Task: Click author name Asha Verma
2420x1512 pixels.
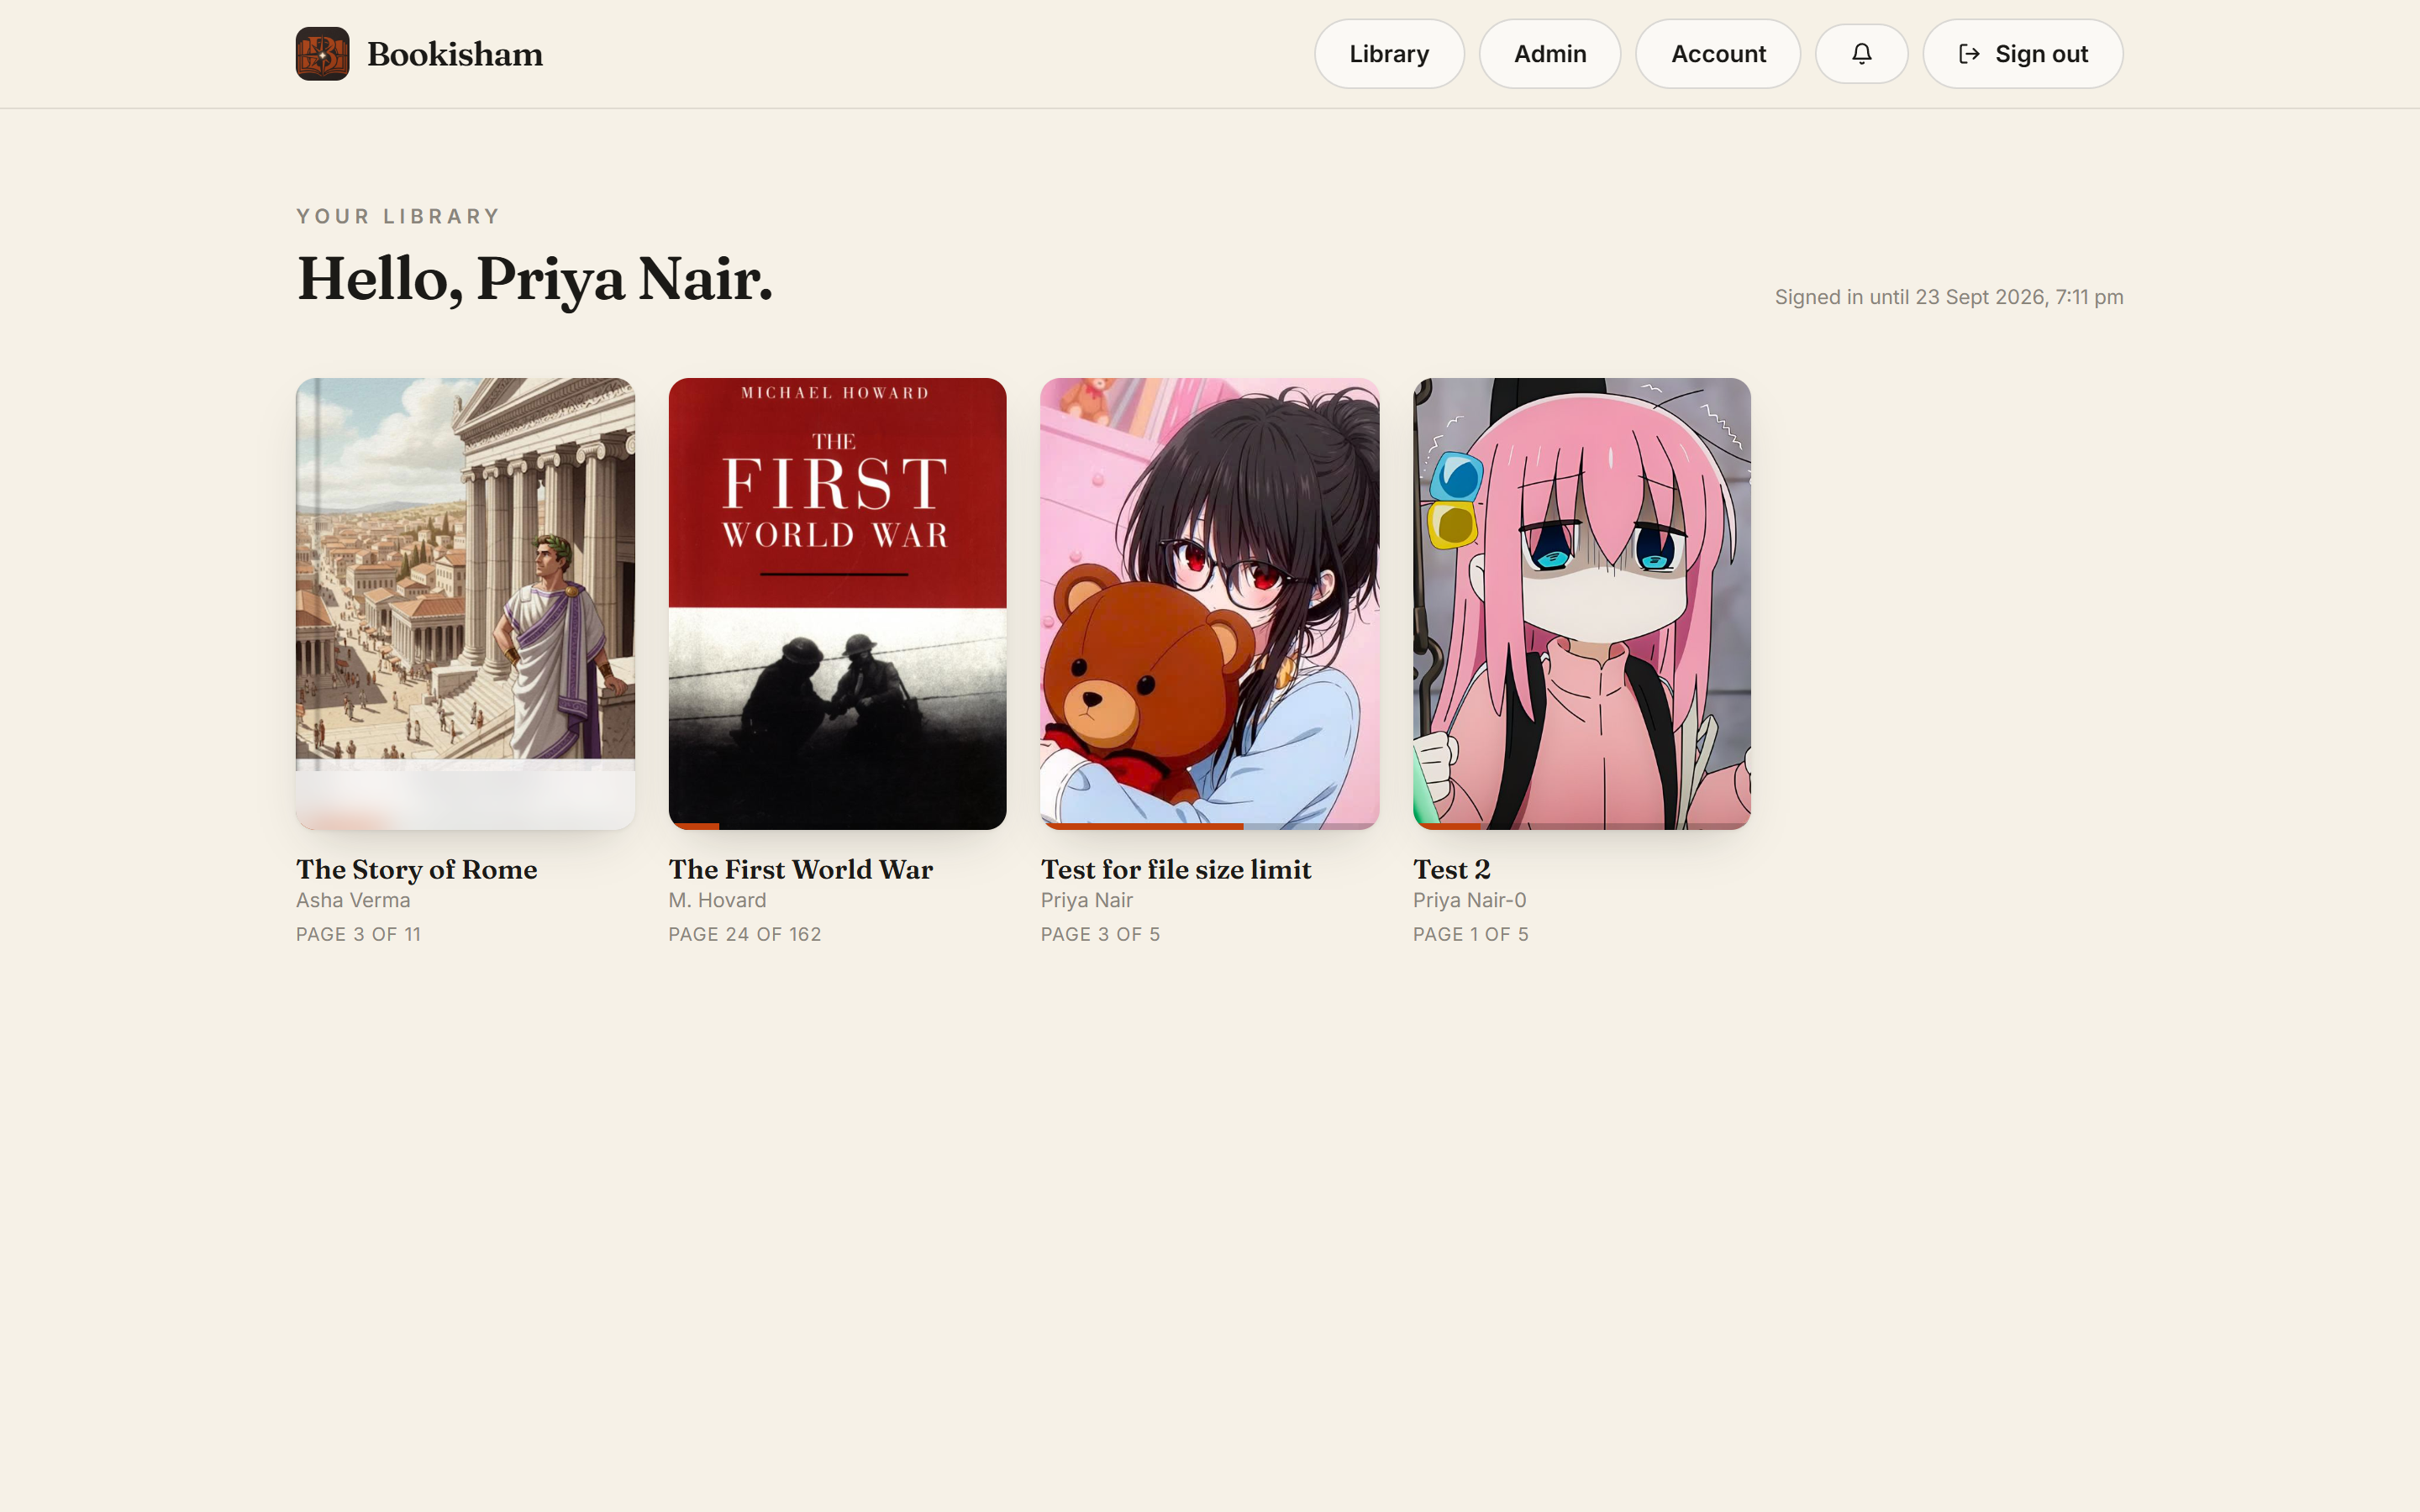Action: point(353,900)
